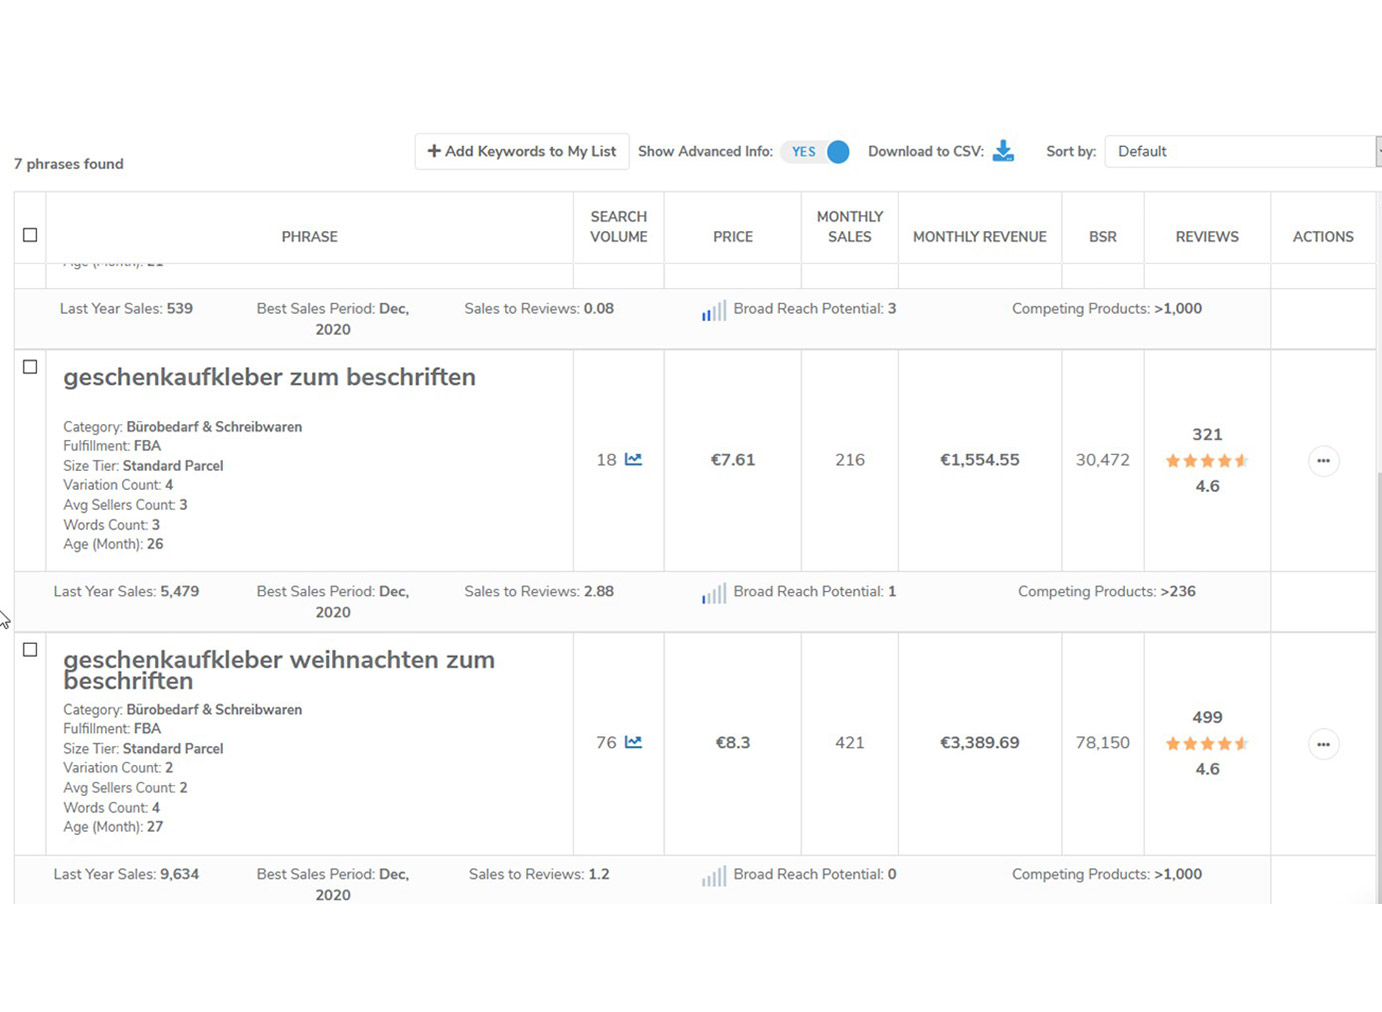Click 7 phrases found text

pyautogui.click(x=69, y=164)
